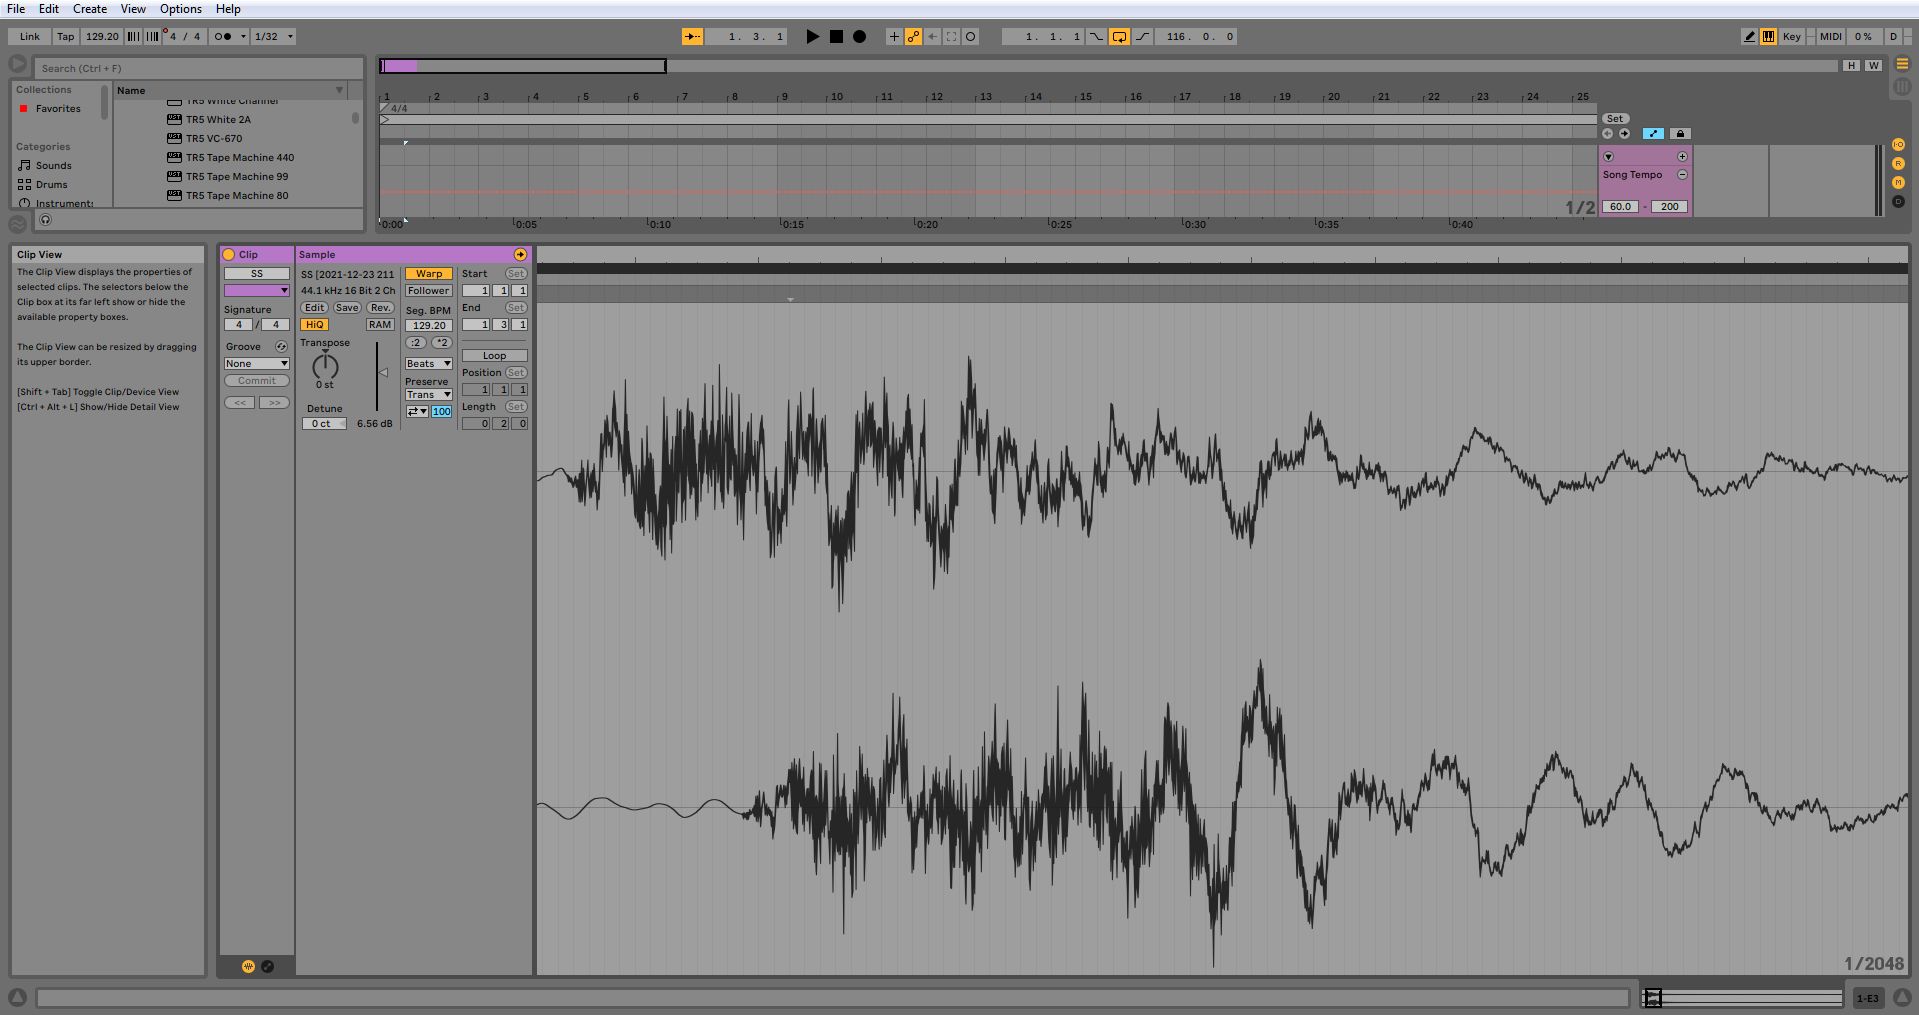Image resolution: width=1919 pixels, height=1015 pixels.
Task: Click the Lock Envelopes padlock icon
Action: click(1680, 134)
